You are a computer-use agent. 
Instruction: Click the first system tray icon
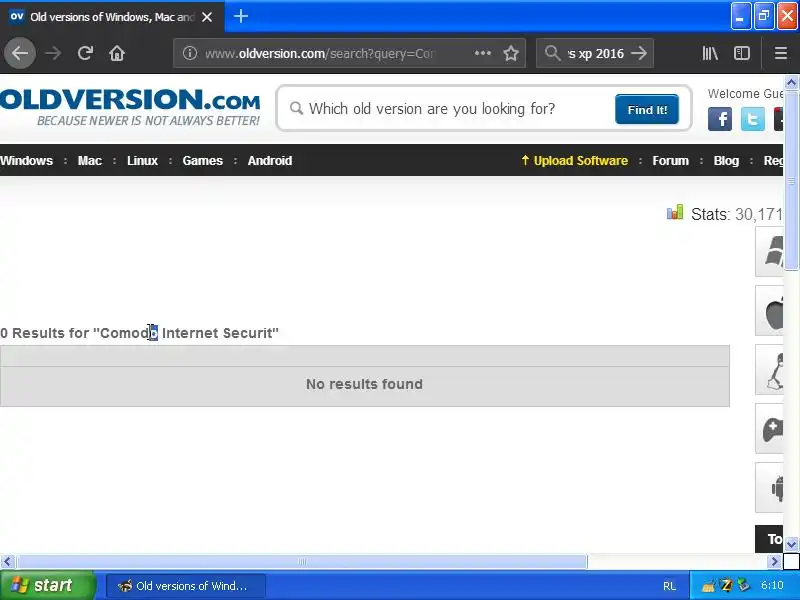[x=709, y=586]
